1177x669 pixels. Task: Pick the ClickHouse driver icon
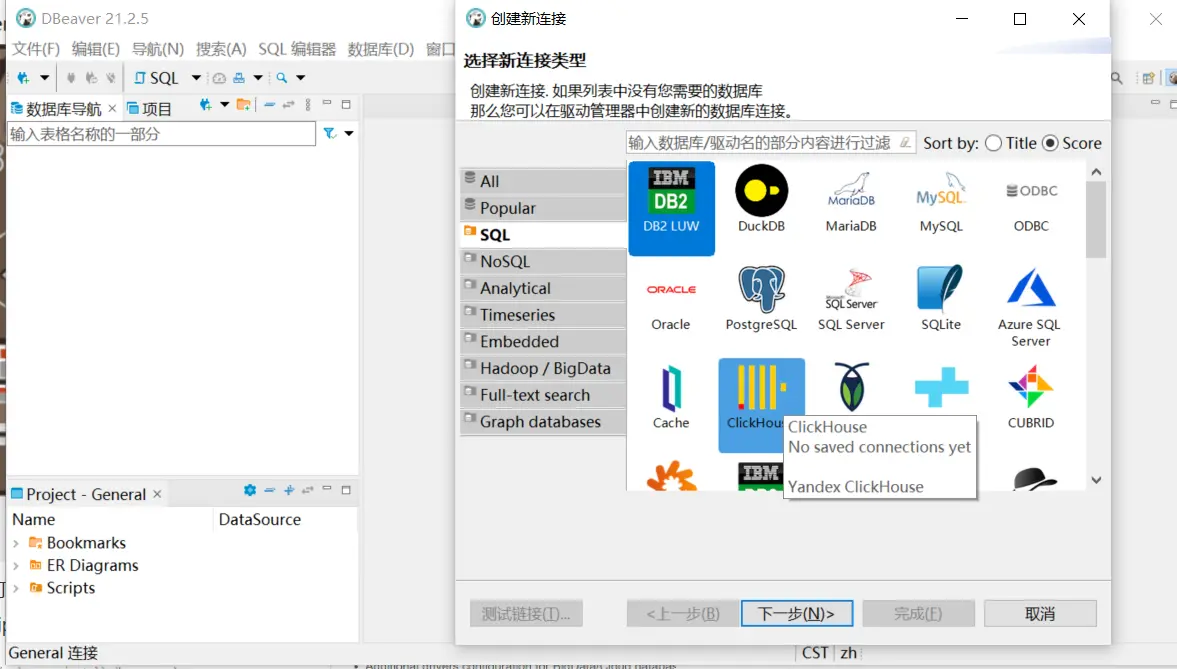pos(761,405)
